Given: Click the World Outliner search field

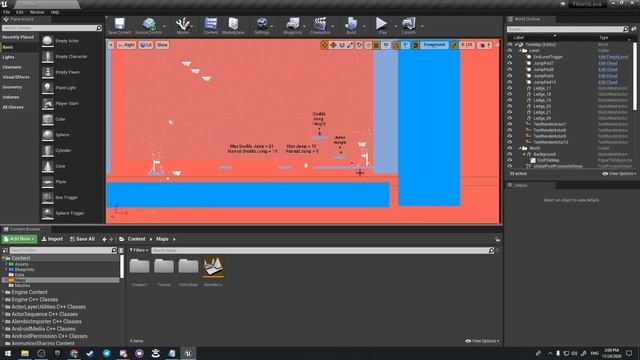Looking at the screenshot, I should coord(565,29).
